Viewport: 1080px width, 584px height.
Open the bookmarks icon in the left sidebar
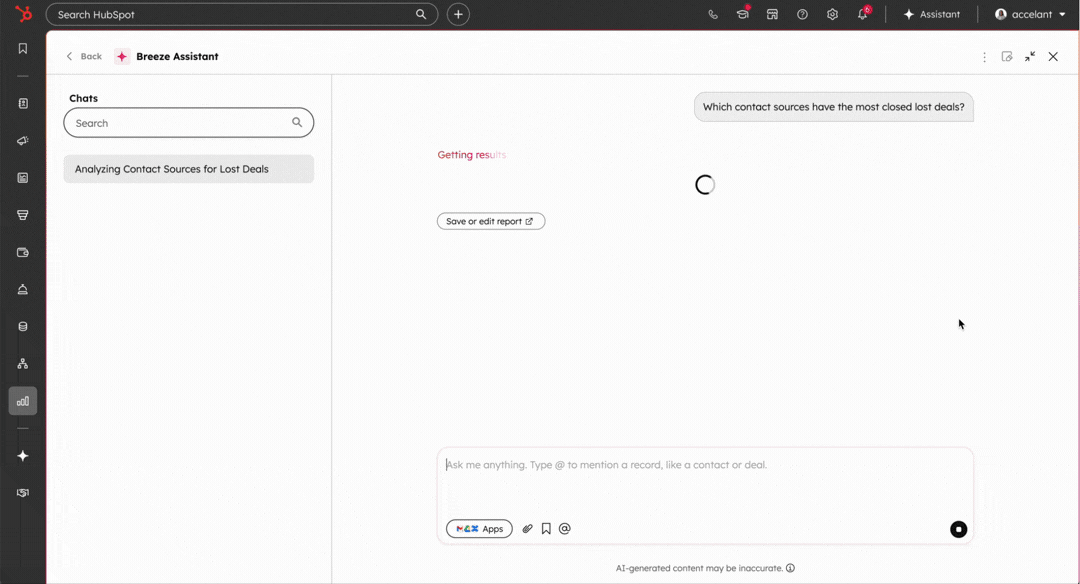click(x=21, y=47)
